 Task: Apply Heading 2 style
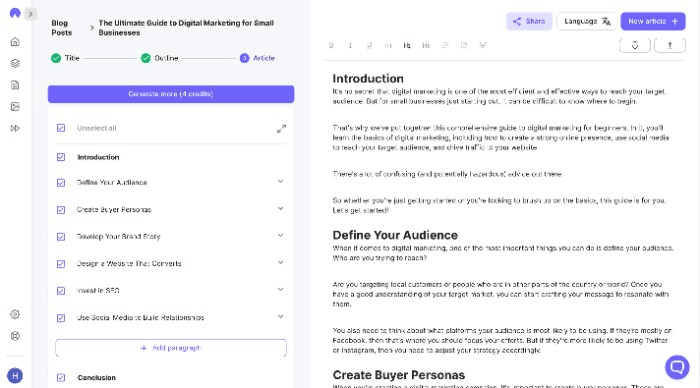coord(407,45)
